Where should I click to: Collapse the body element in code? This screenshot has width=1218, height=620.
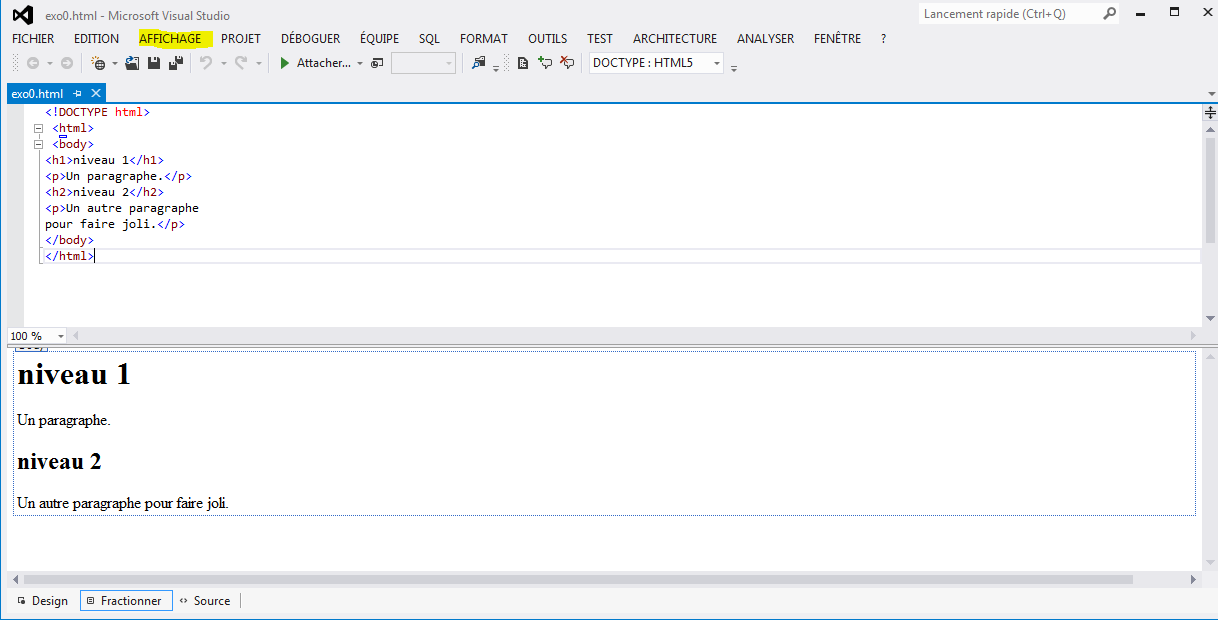[39, 144]
